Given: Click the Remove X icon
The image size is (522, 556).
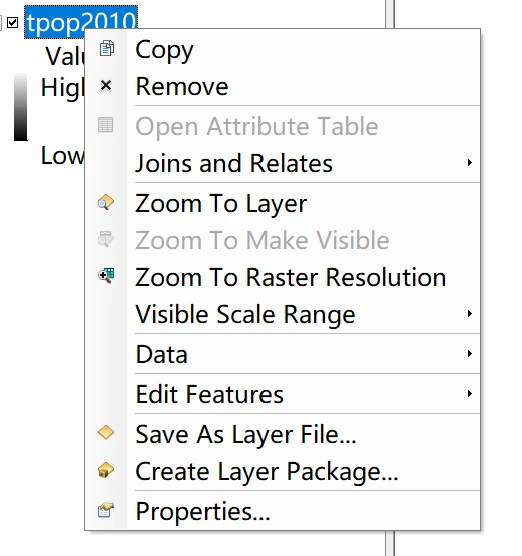Looking at the screenshot, I should [106, 85].
